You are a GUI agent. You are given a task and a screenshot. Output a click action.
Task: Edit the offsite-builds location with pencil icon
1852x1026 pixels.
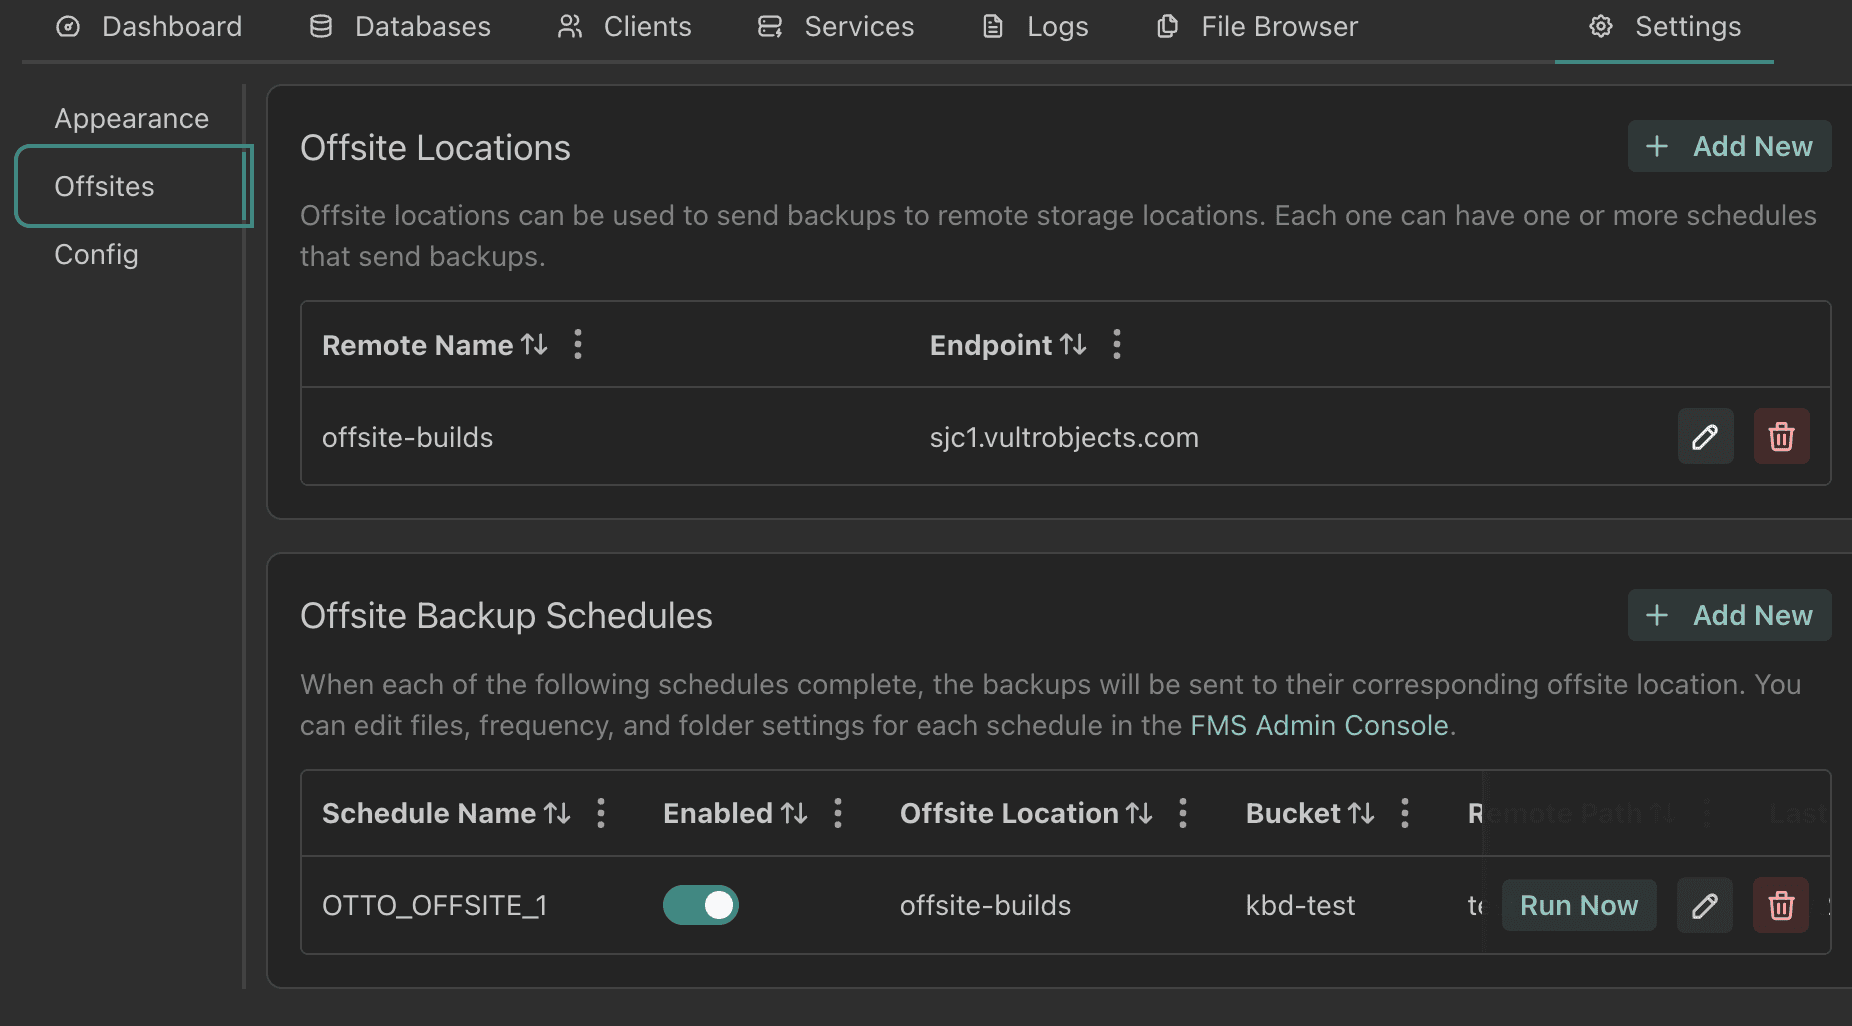point(1705,437)
